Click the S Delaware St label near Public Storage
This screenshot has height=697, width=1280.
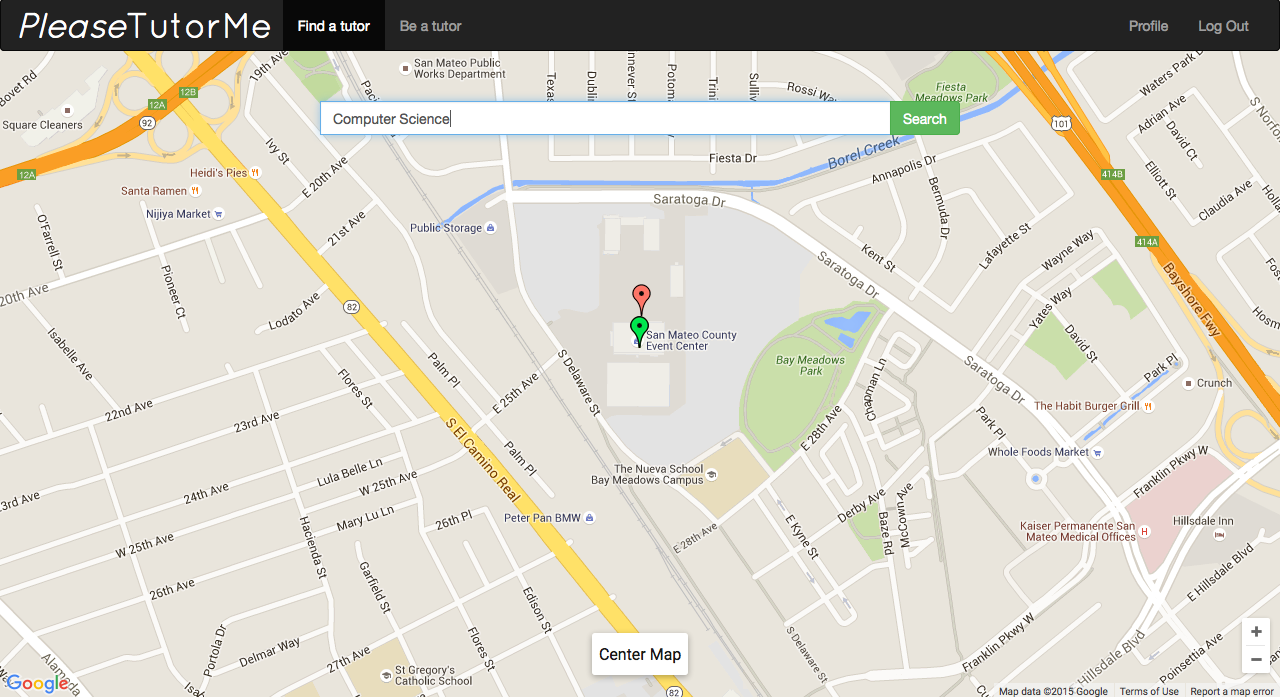click(579, 382)
